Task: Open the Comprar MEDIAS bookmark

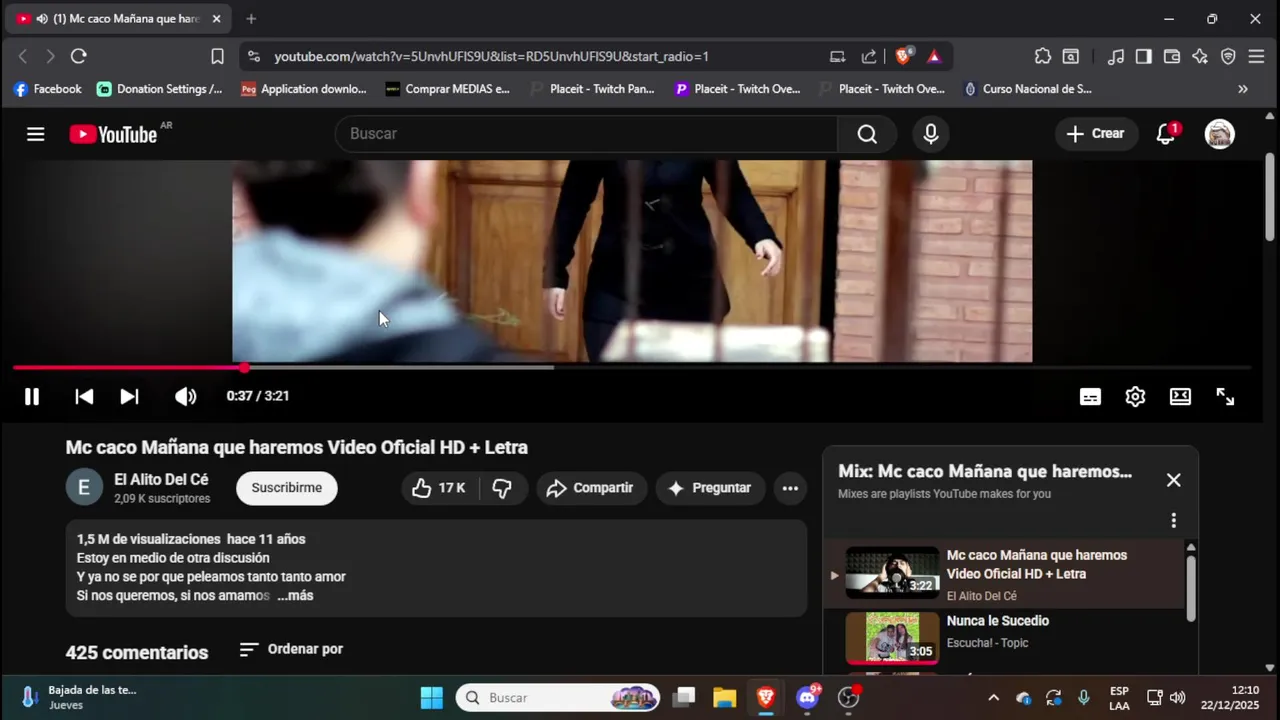Action: click(x=447, y=89)
